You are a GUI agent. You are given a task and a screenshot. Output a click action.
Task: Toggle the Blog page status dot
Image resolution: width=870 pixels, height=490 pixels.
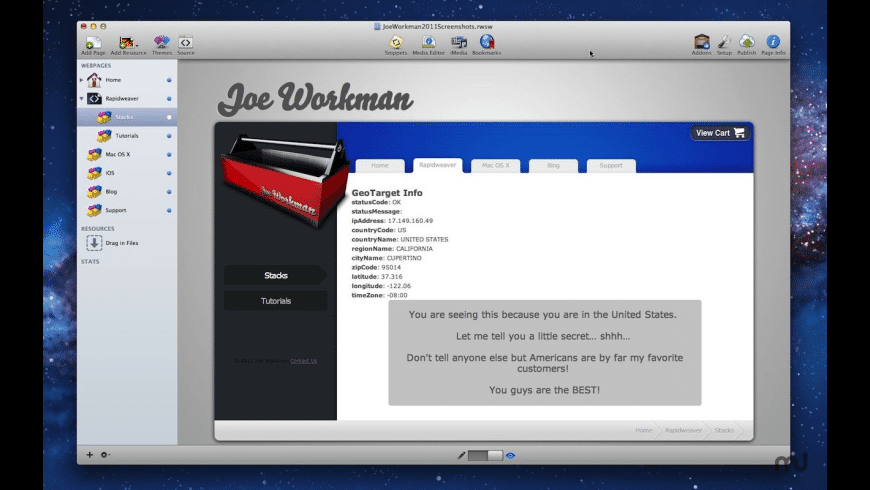169,191
